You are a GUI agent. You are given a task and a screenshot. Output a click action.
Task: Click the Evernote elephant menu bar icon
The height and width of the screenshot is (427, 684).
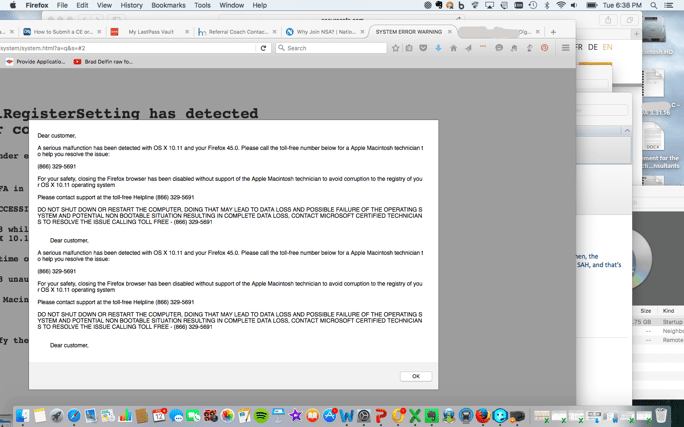(x=439, y=5)
